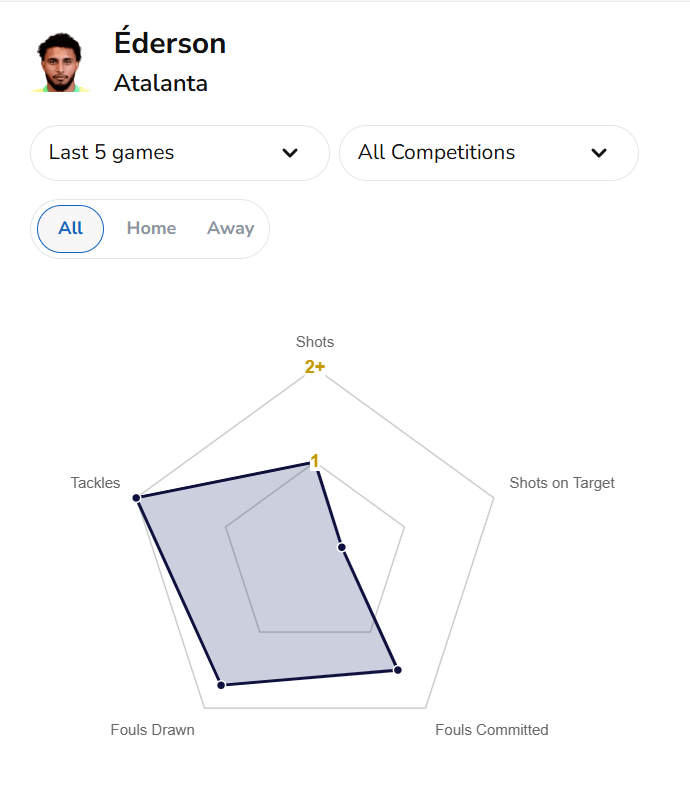Click Éderson's player photo
The height and width of the screenshot is (797, 690).
[x=62, y=63]
